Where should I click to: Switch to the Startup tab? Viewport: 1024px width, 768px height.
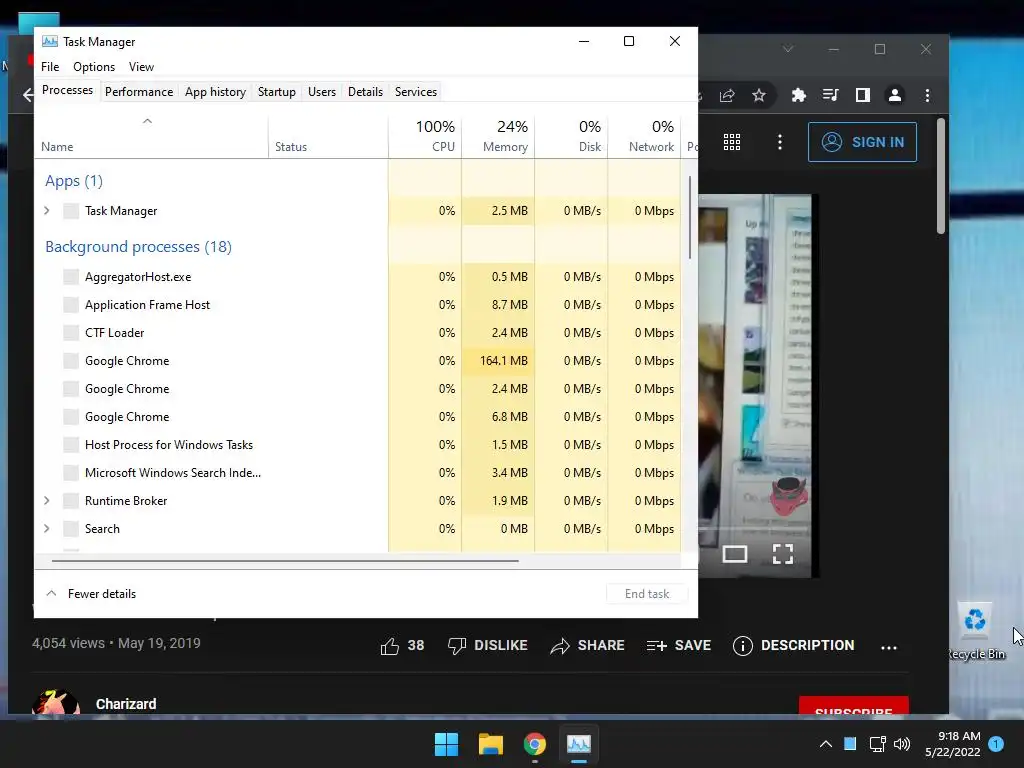pyautogui.click(x=276, y=92)
